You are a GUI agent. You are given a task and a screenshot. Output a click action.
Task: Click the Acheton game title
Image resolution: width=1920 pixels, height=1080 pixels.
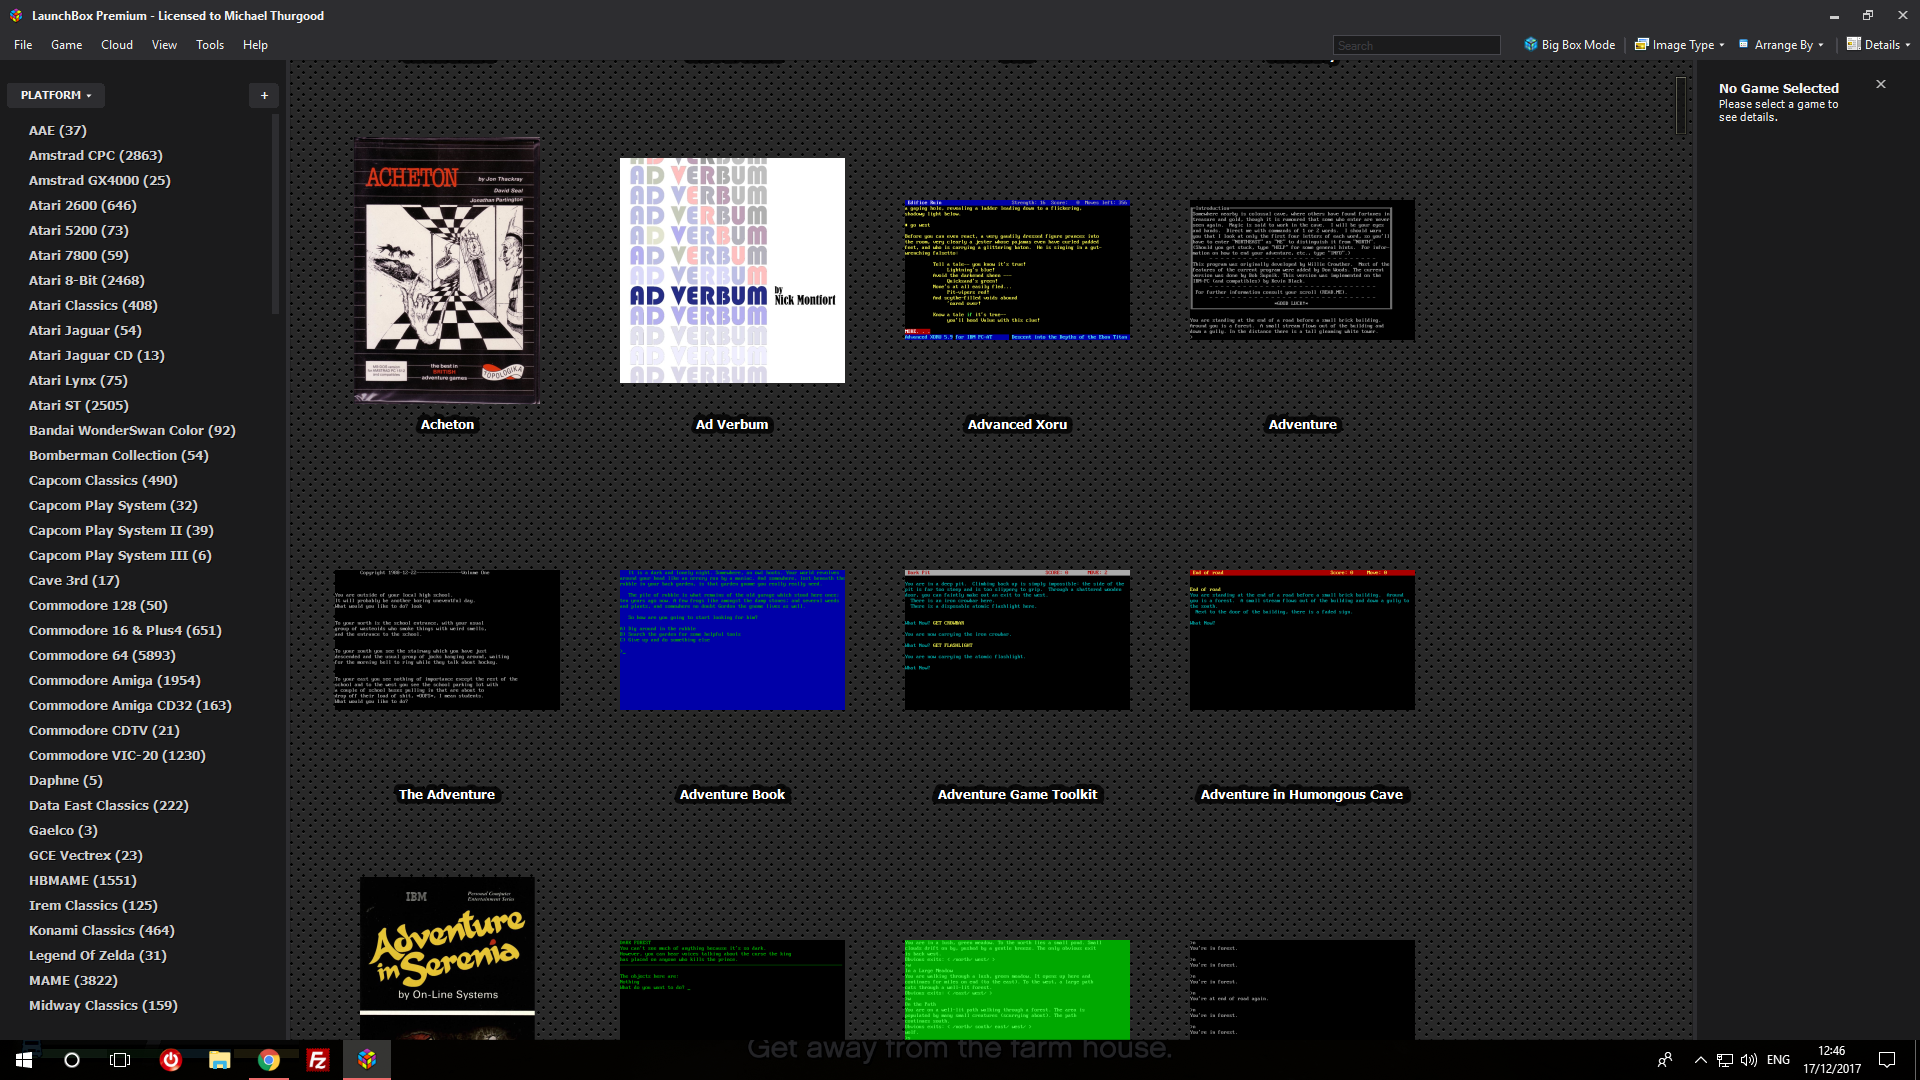click(447, 424)
